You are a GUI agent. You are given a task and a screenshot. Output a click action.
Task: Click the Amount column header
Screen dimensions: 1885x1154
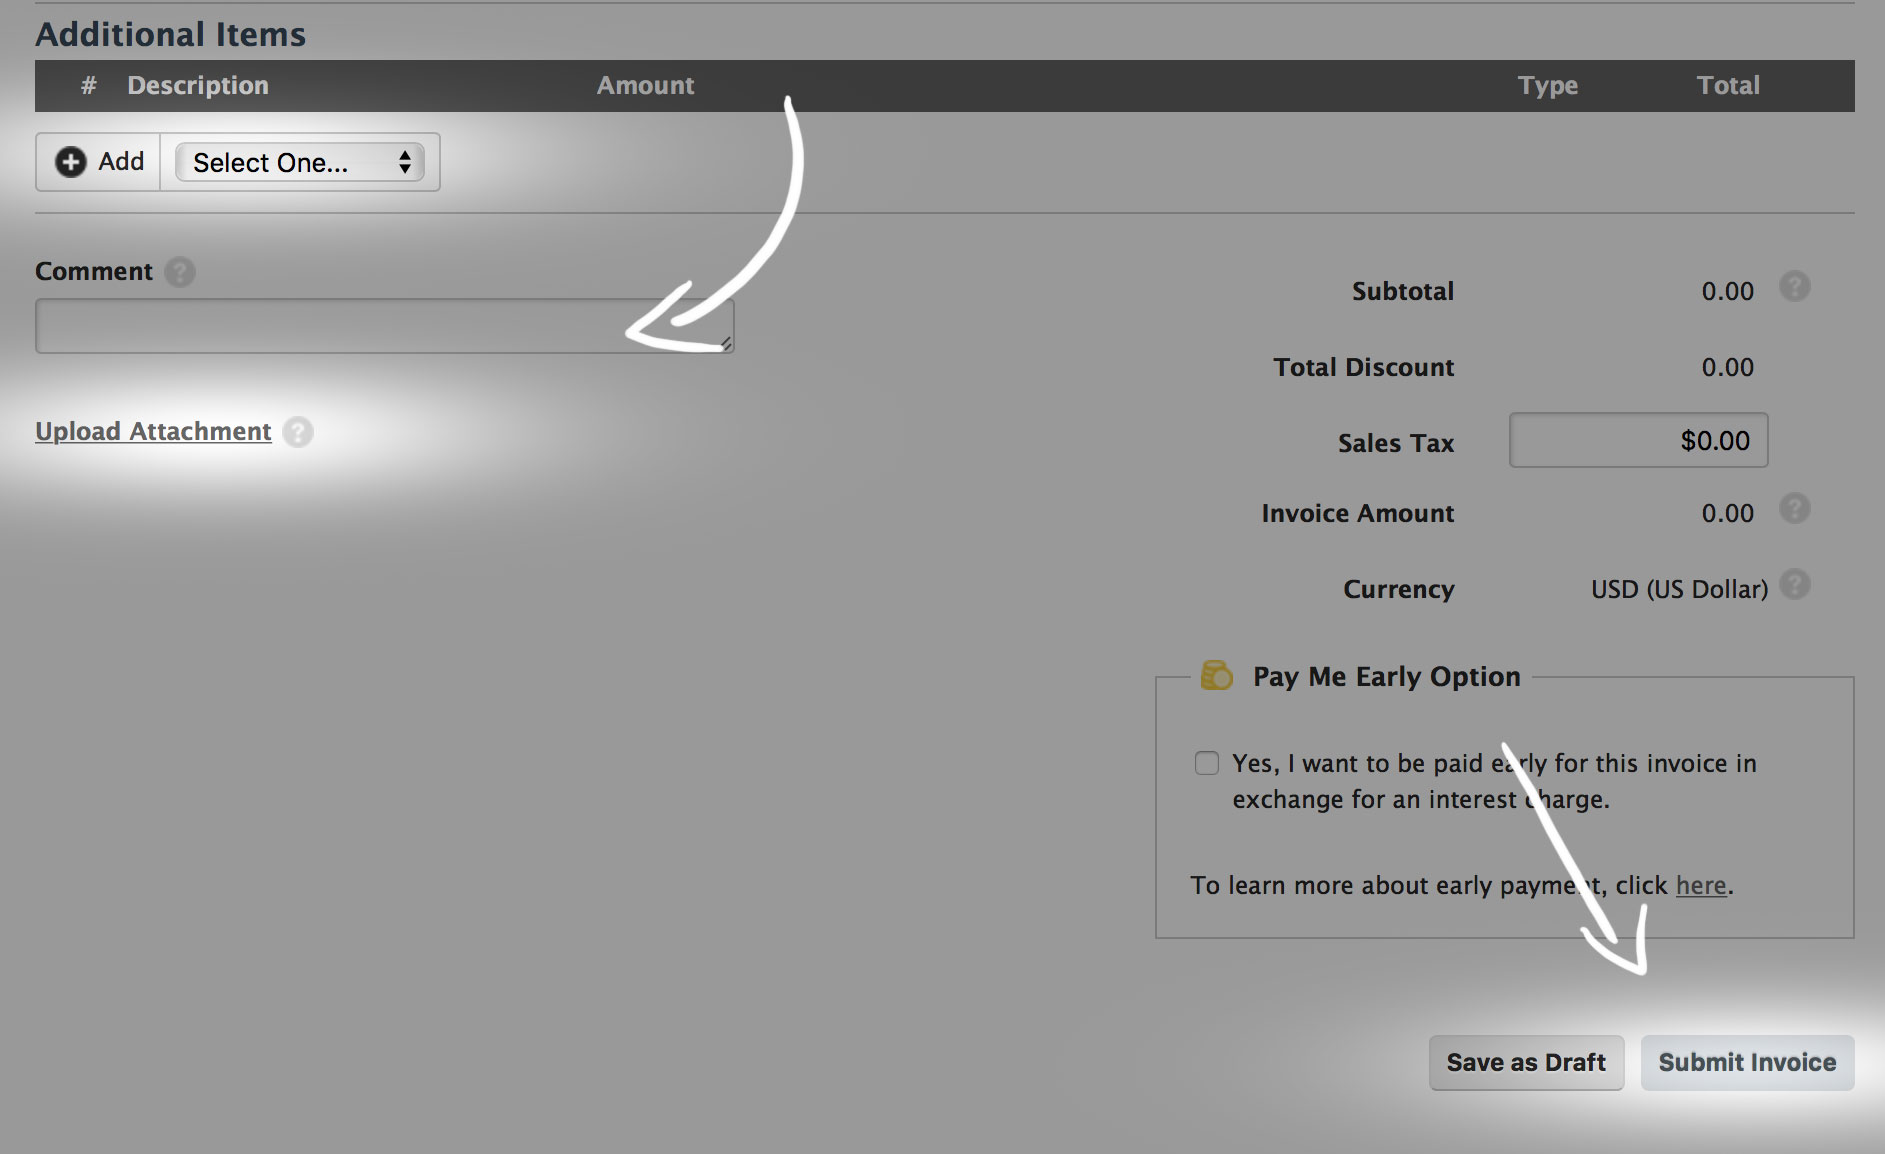(x=645, y=85)
